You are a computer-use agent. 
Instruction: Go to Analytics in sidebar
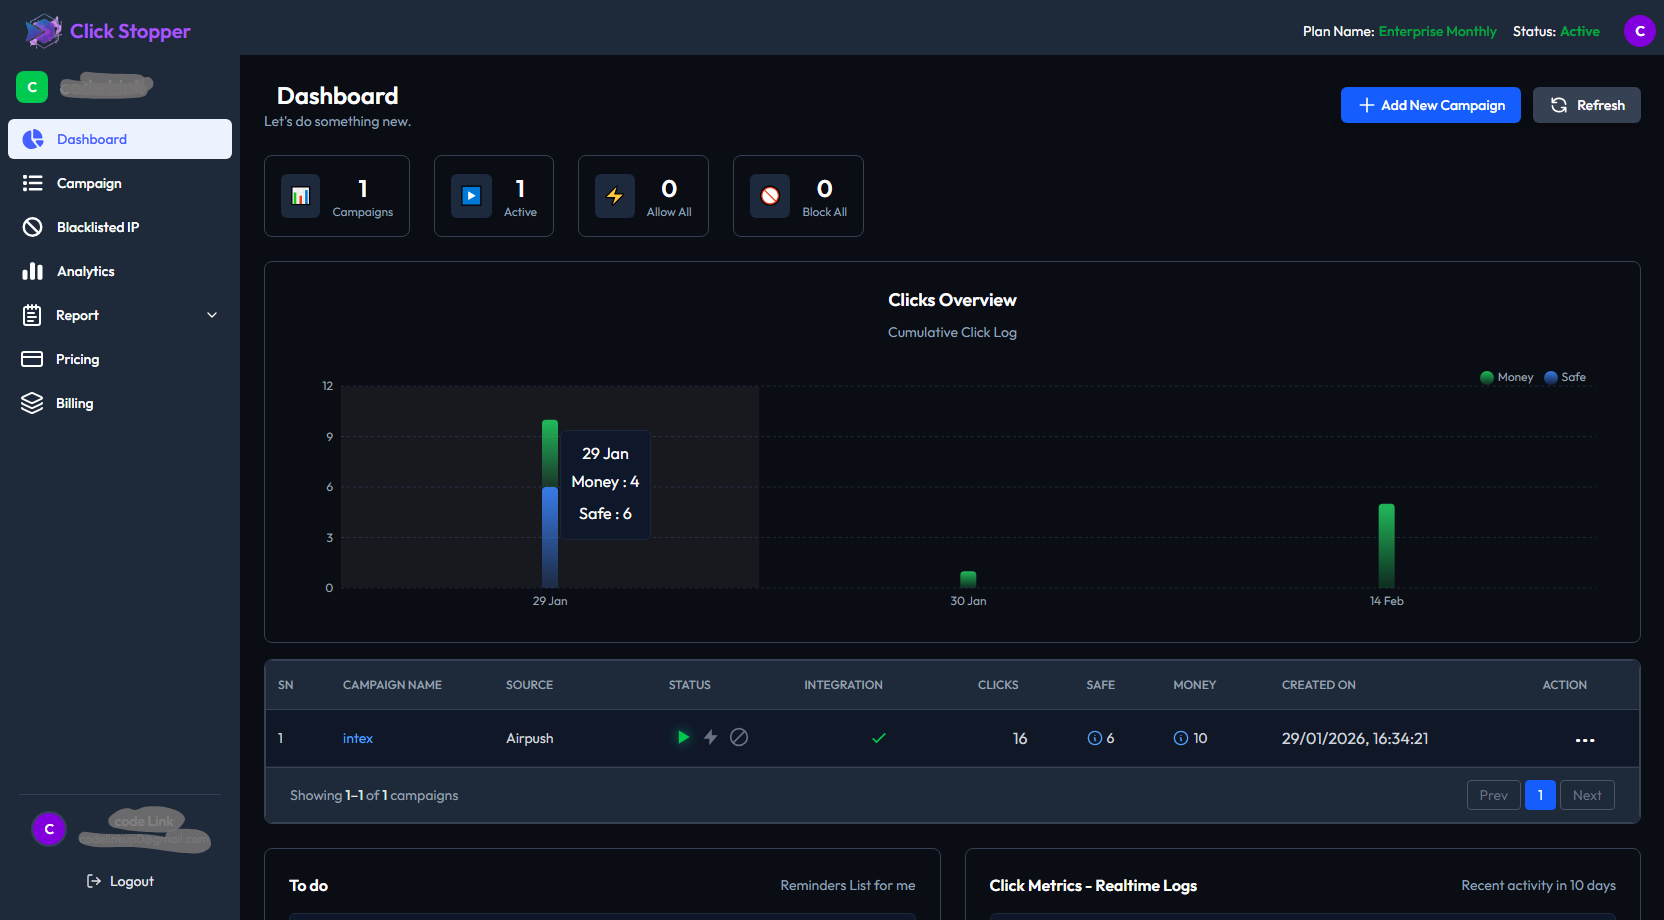pyautogui.click(x=86, y=271)
